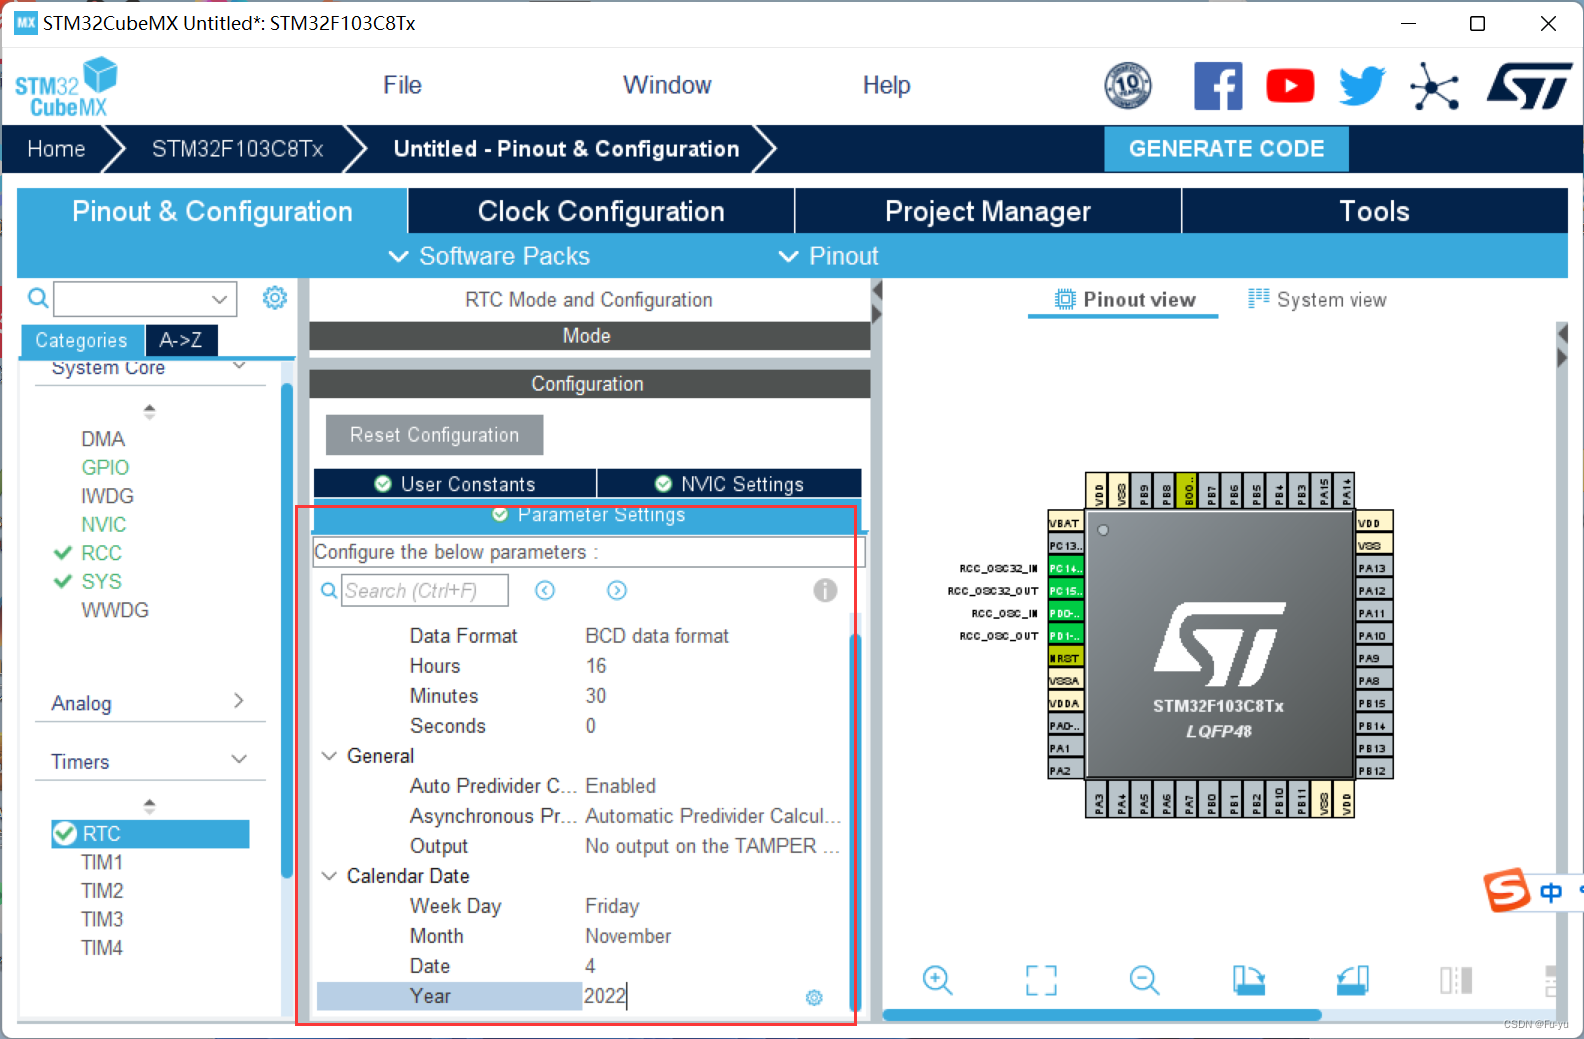Click the parameter Search (Ctrl+F) field

[425, 591]
